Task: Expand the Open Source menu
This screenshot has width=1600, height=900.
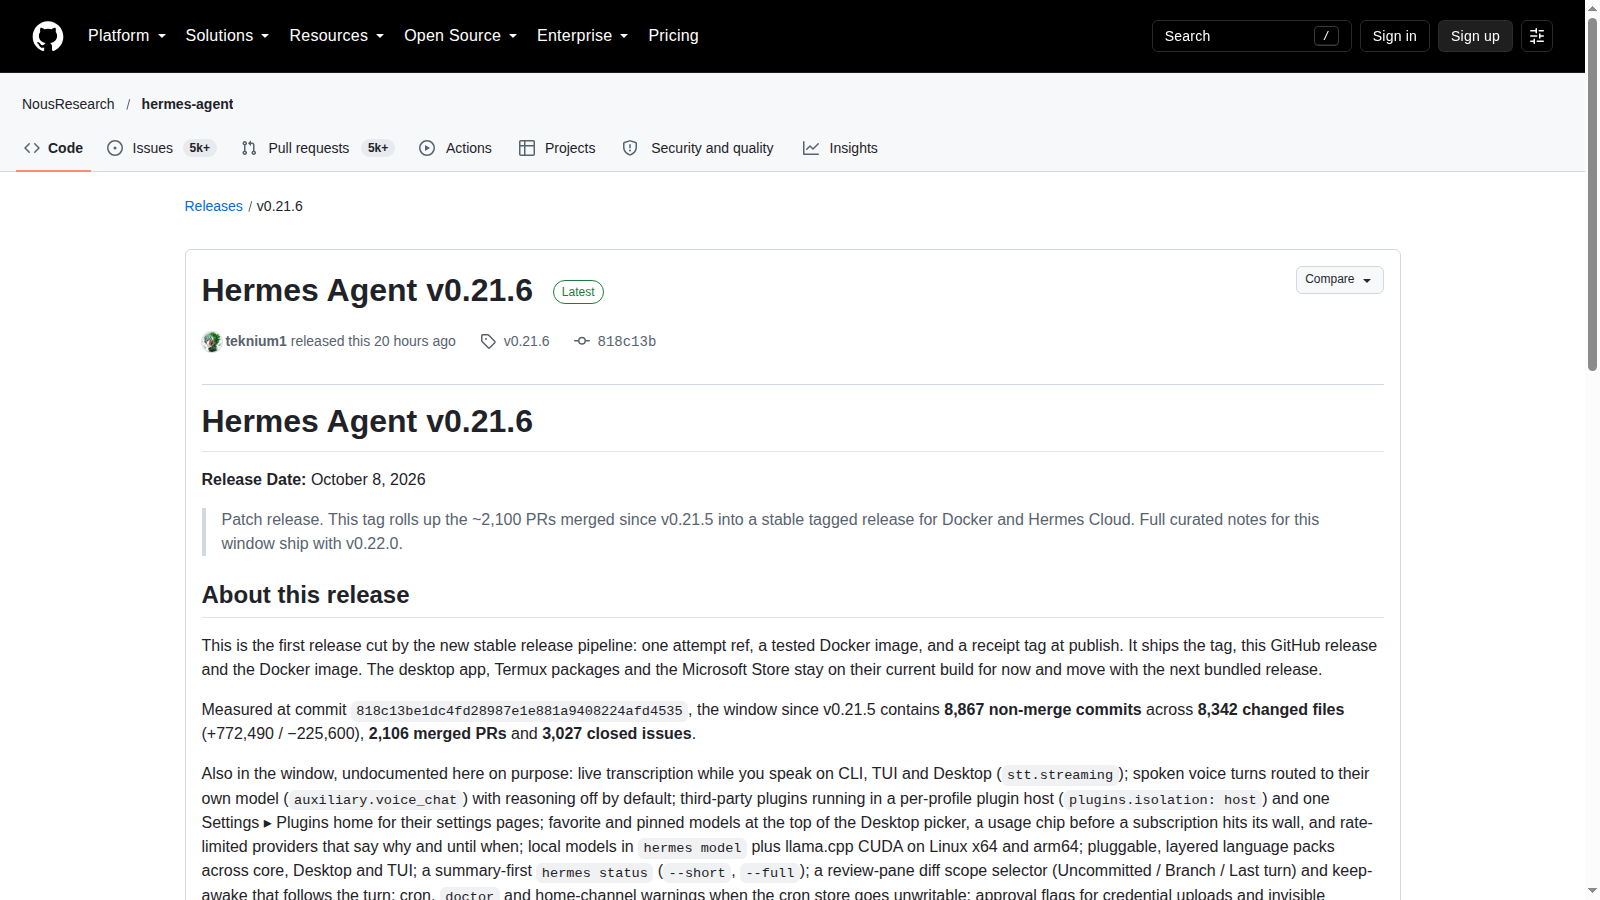Action: [461, 36]
